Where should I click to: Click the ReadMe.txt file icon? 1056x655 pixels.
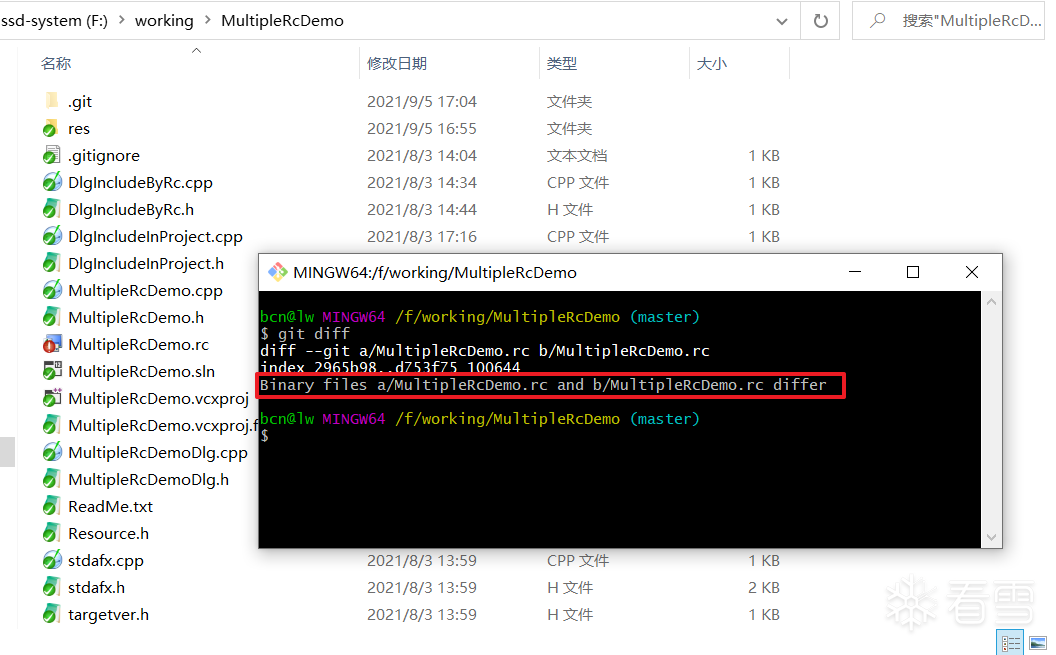point(52,506)
